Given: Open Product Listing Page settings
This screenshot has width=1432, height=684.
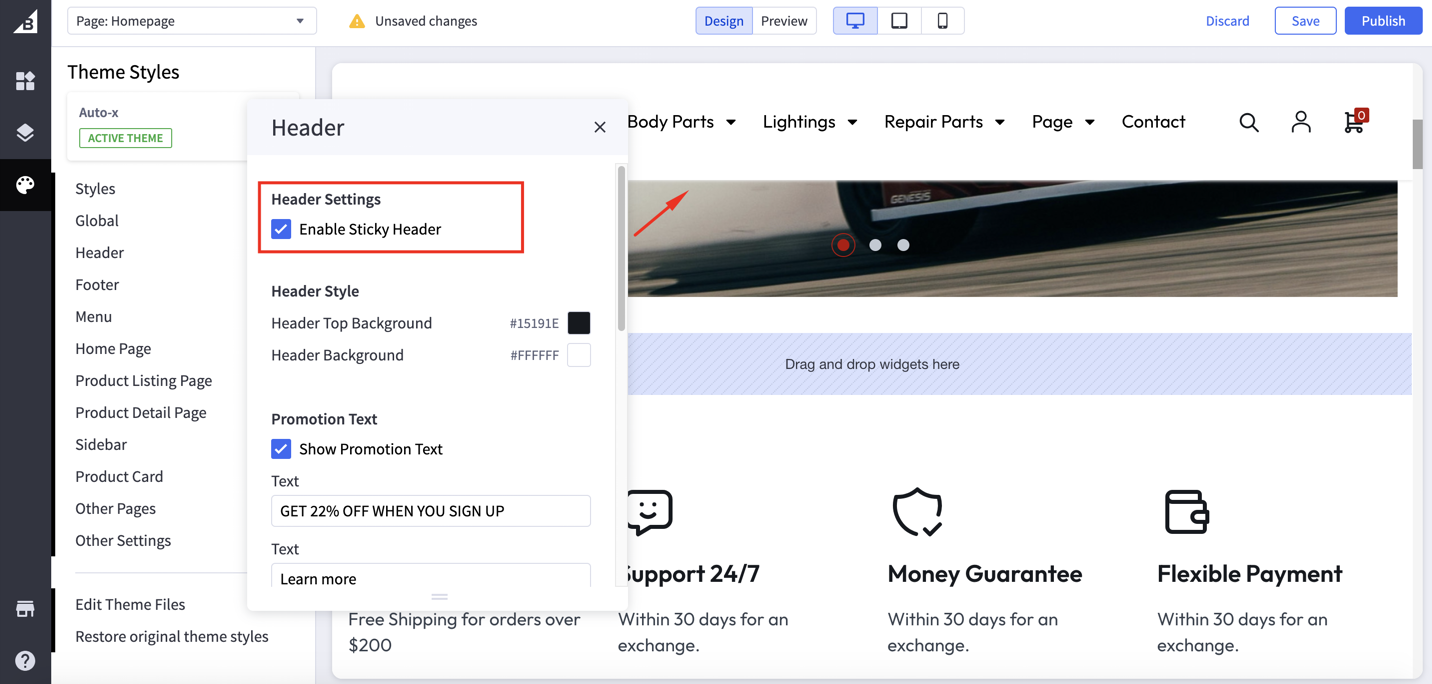Looking at the screenshot, I should [143, 380].
